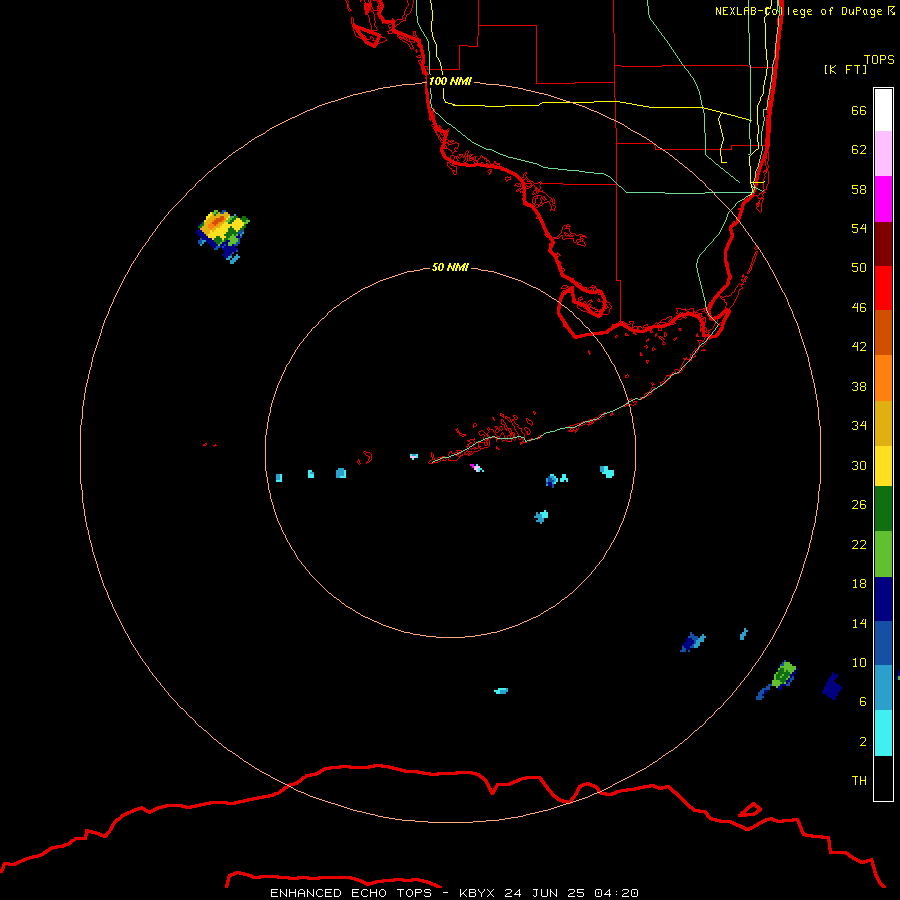
Task: Click the white swatch in the tops legend
Action: click(883, 110)
